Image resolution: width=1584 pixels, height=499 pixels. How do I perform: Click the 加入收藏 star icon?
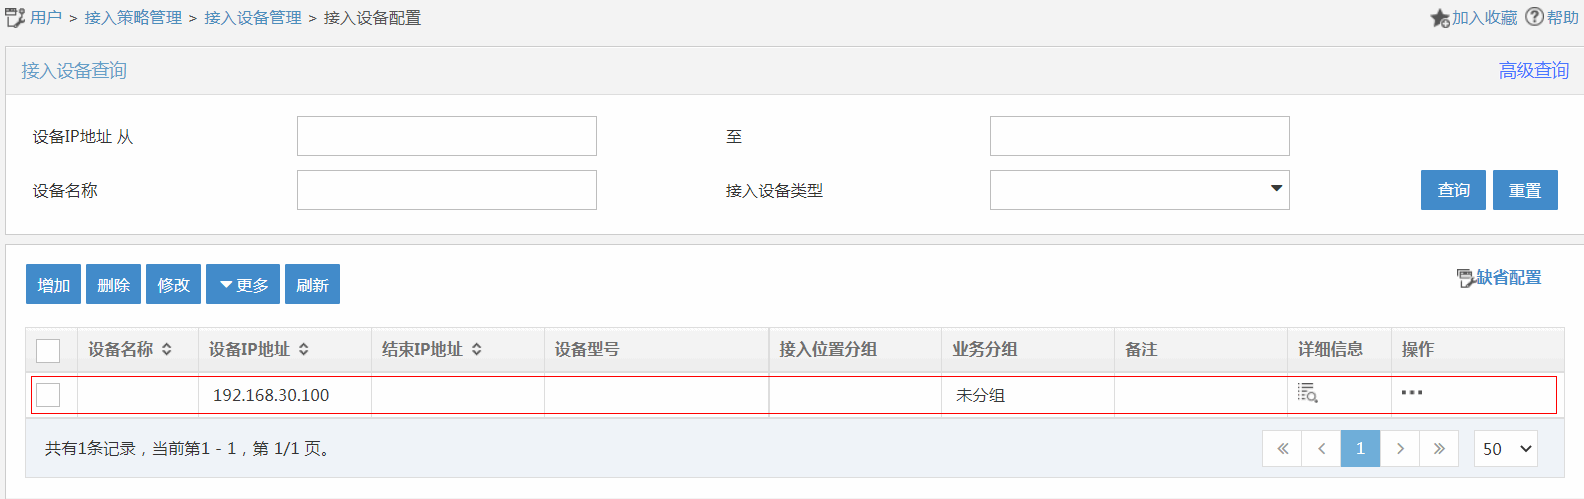click(x=1440, y=18)
